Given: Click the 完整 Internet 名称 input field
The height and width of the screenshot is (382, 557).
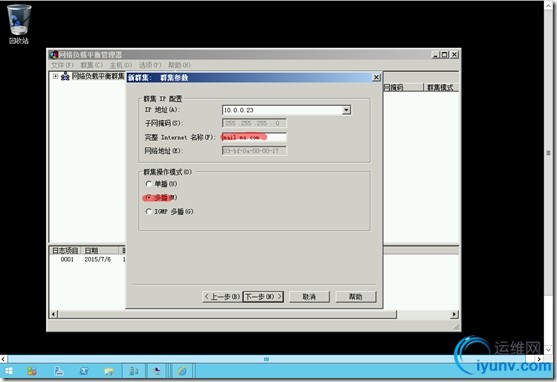Looking at the screenshot, I should pos(254,137).
